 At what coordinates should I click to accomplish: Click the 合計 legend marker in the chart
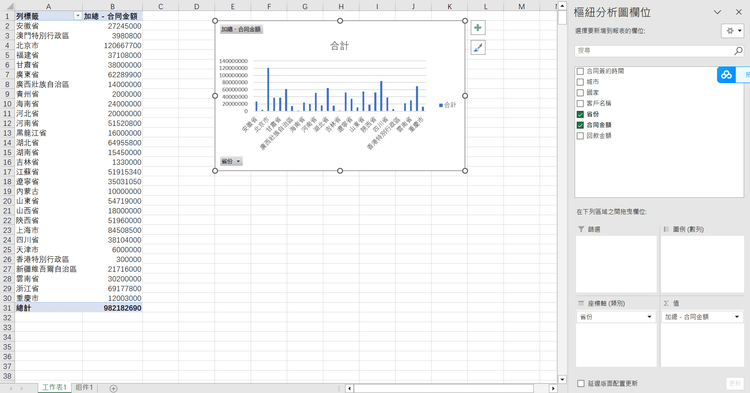point(441,105)
